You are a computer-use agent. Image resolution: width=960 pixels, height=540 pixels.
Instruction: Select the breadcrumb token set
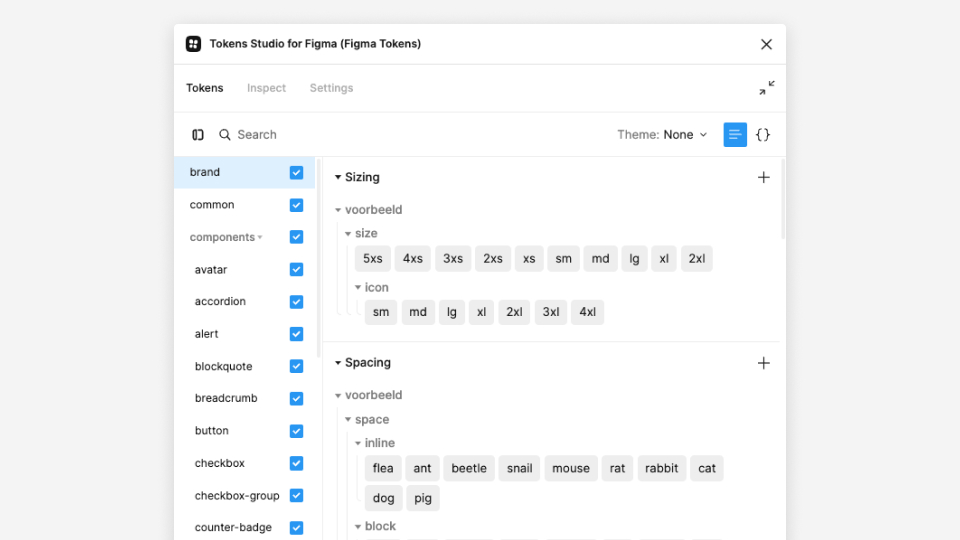tap(226, 398)
